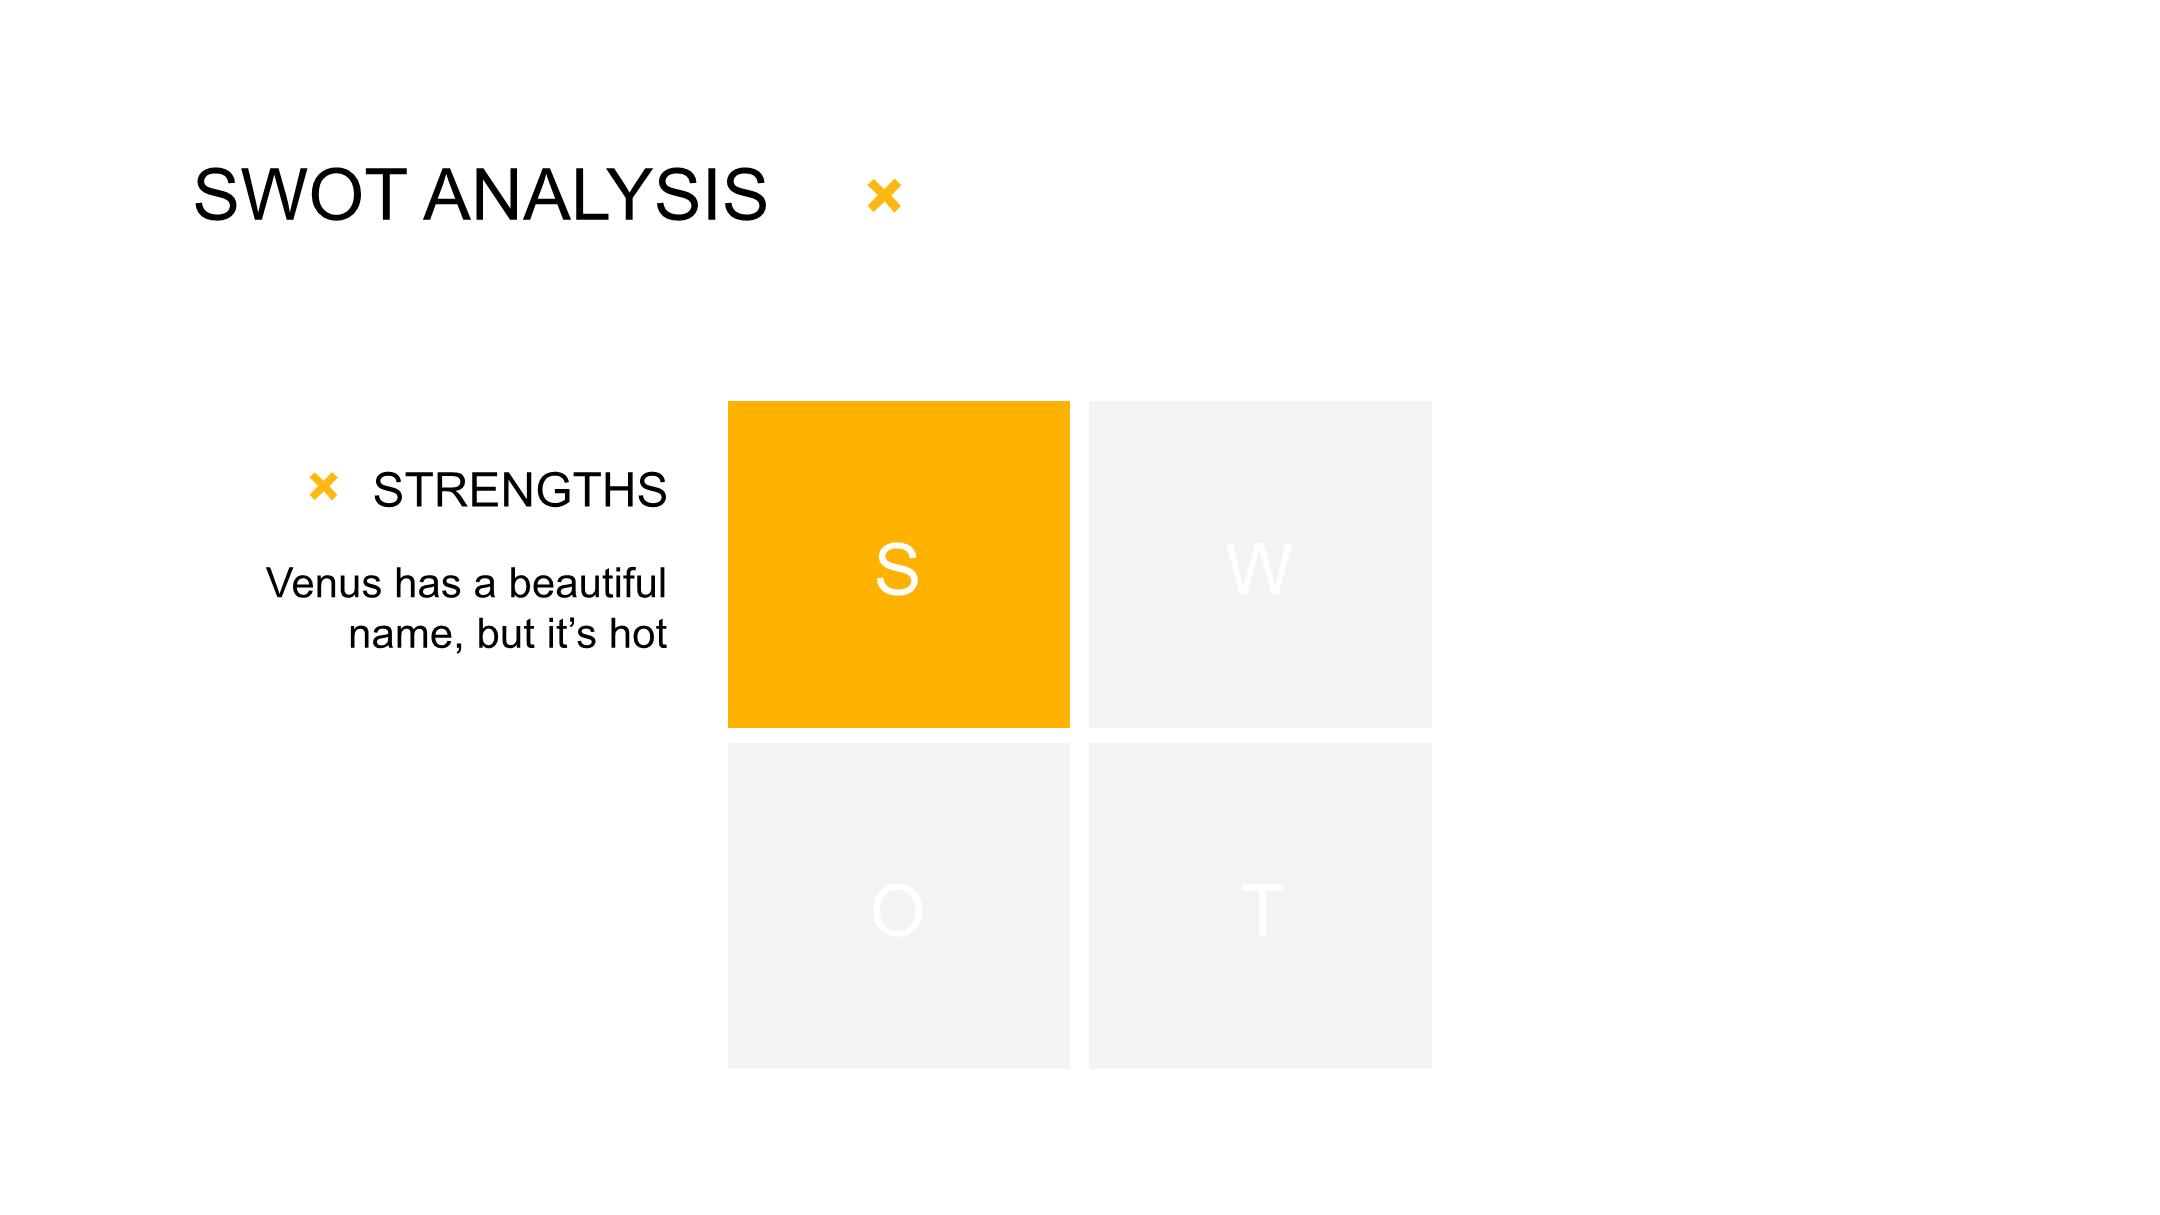
Task: Select the gray W square
Action: (1260, 564)
